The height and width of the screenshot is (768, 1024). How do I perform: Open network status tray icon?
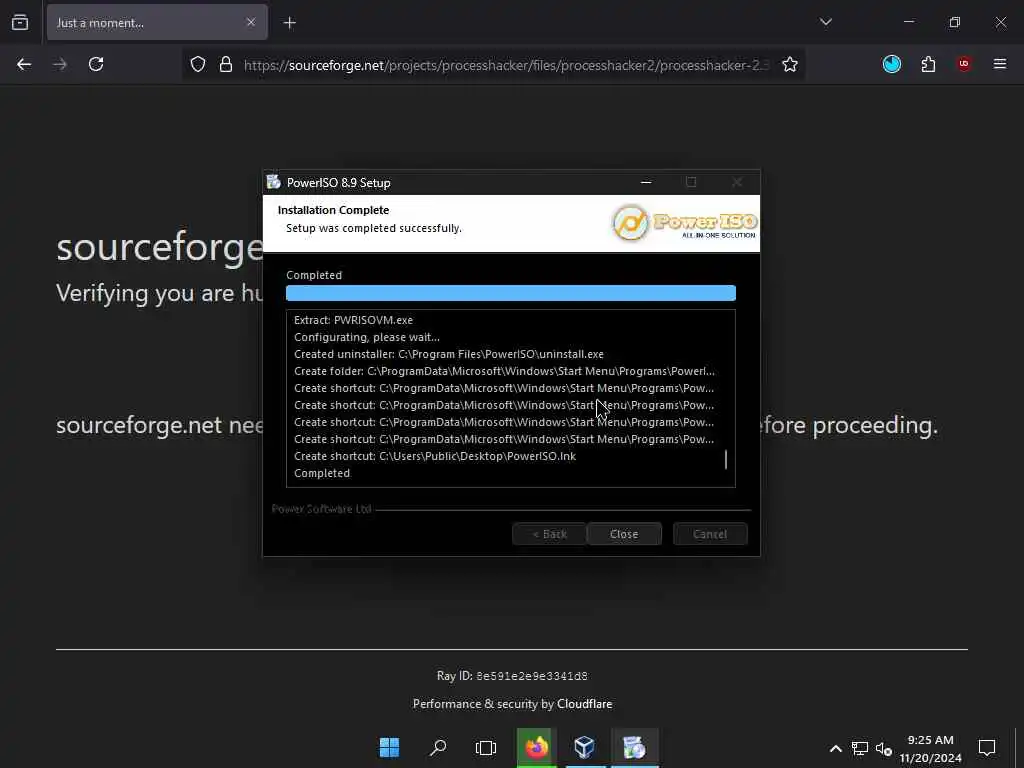[x=859, y=748]
